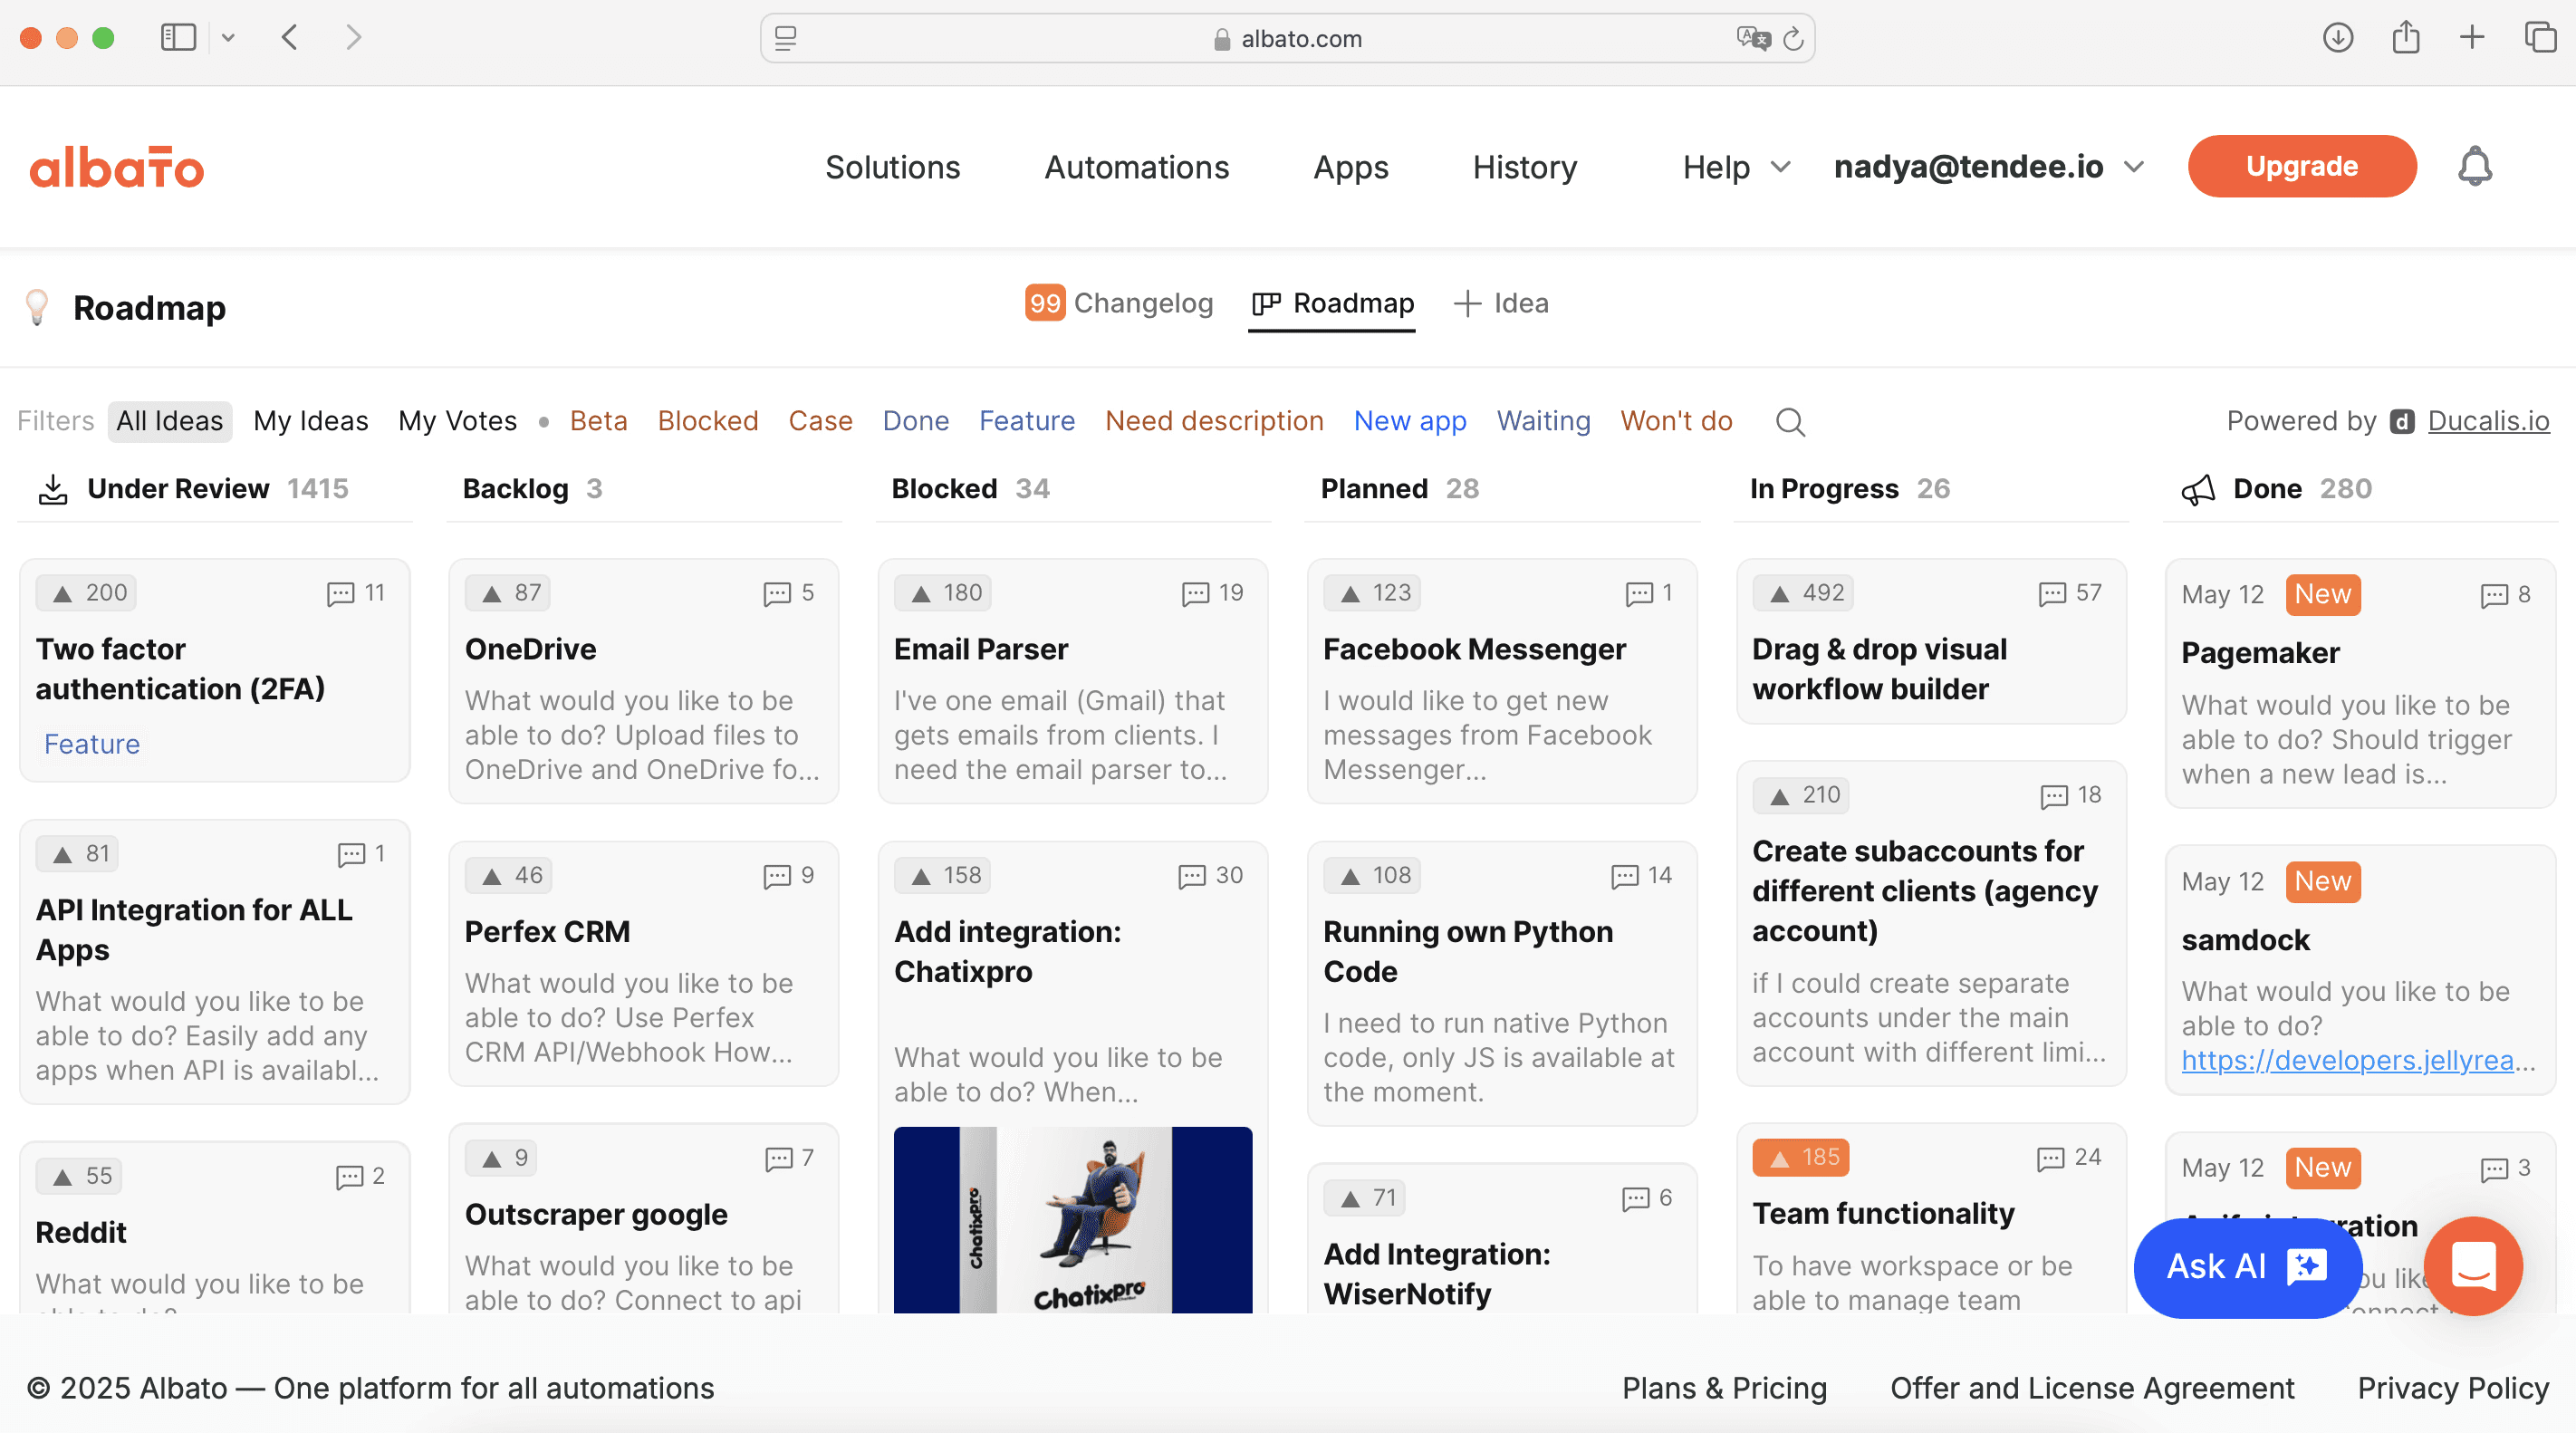The height and width of the screenshot is (1433, 2576).
Task: Toggle the Done tag filter
Action: pos(916,421)
